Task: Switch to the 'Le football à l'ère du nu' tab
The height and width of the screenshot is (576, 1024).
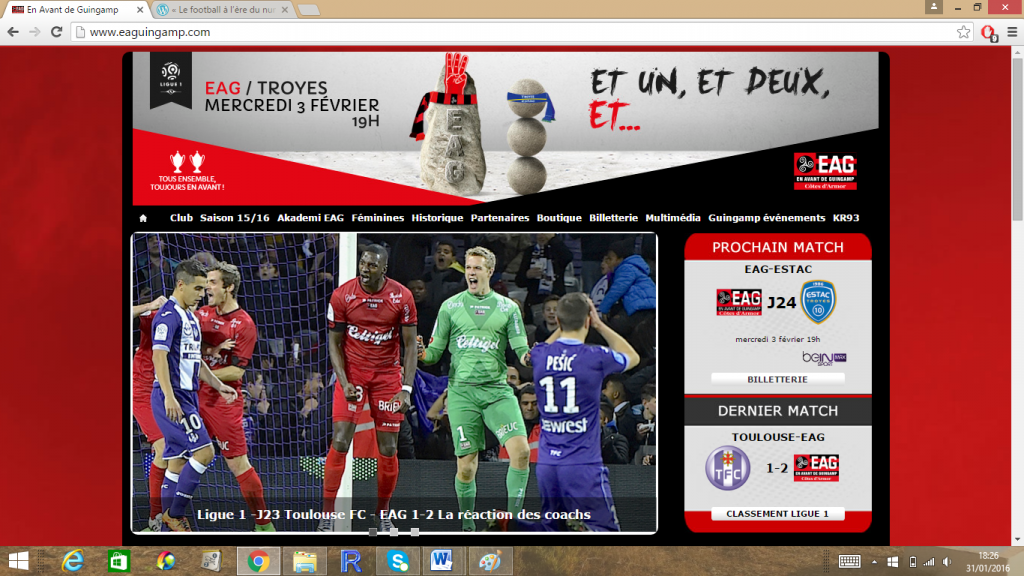Action: pyautogui.click(x=223, y=10)
